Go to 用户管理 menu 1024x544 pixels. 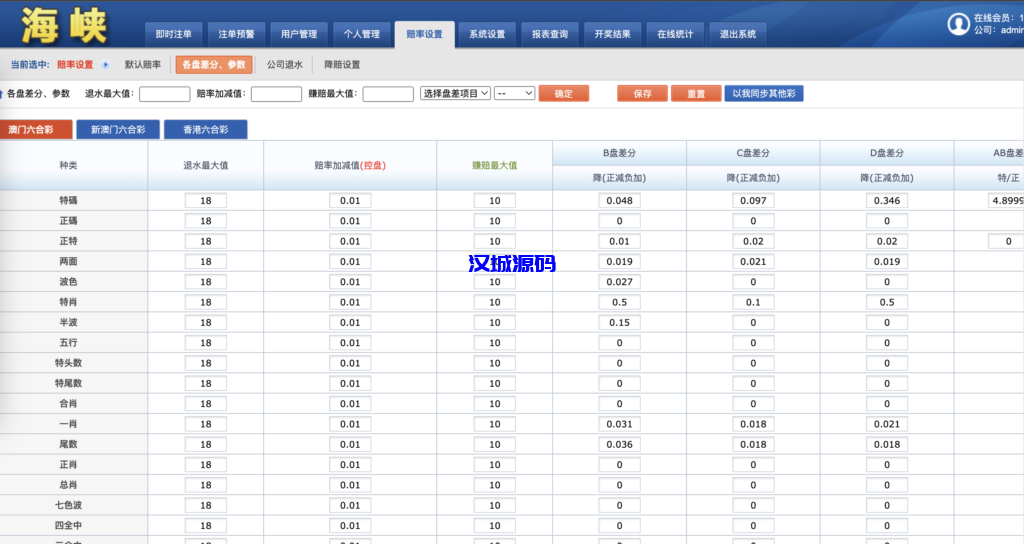(x=298, y=35)
